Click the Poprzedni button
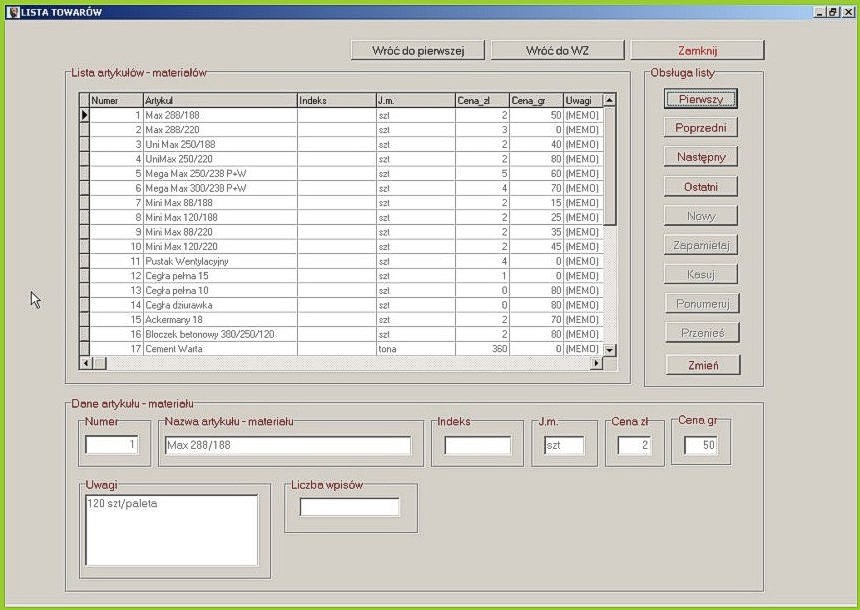The image size is (860, 610). (x=701, y=128)
